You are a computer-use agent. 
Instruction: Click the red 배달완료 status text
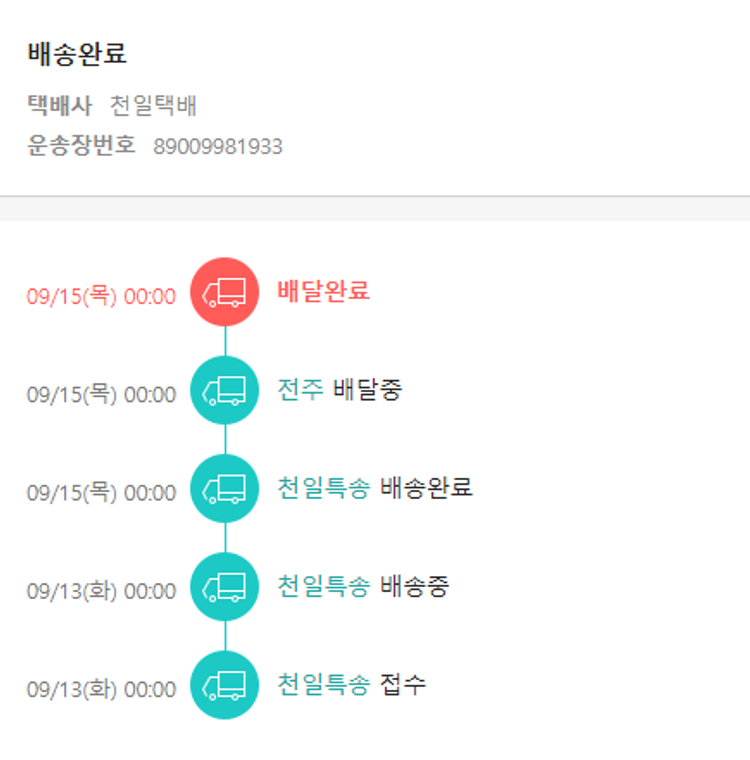point(323,291)
